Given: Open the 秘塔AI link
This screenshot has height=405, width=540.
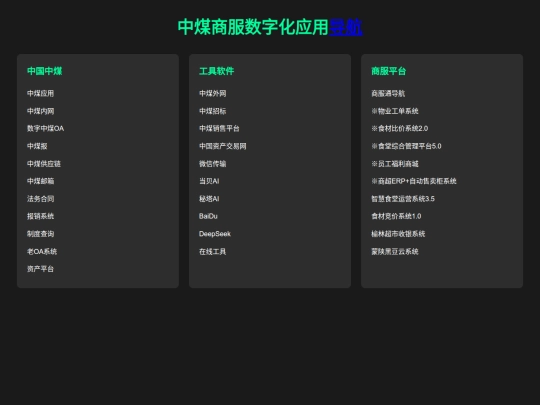Looking at the screenshot, I should pos(209,199).
